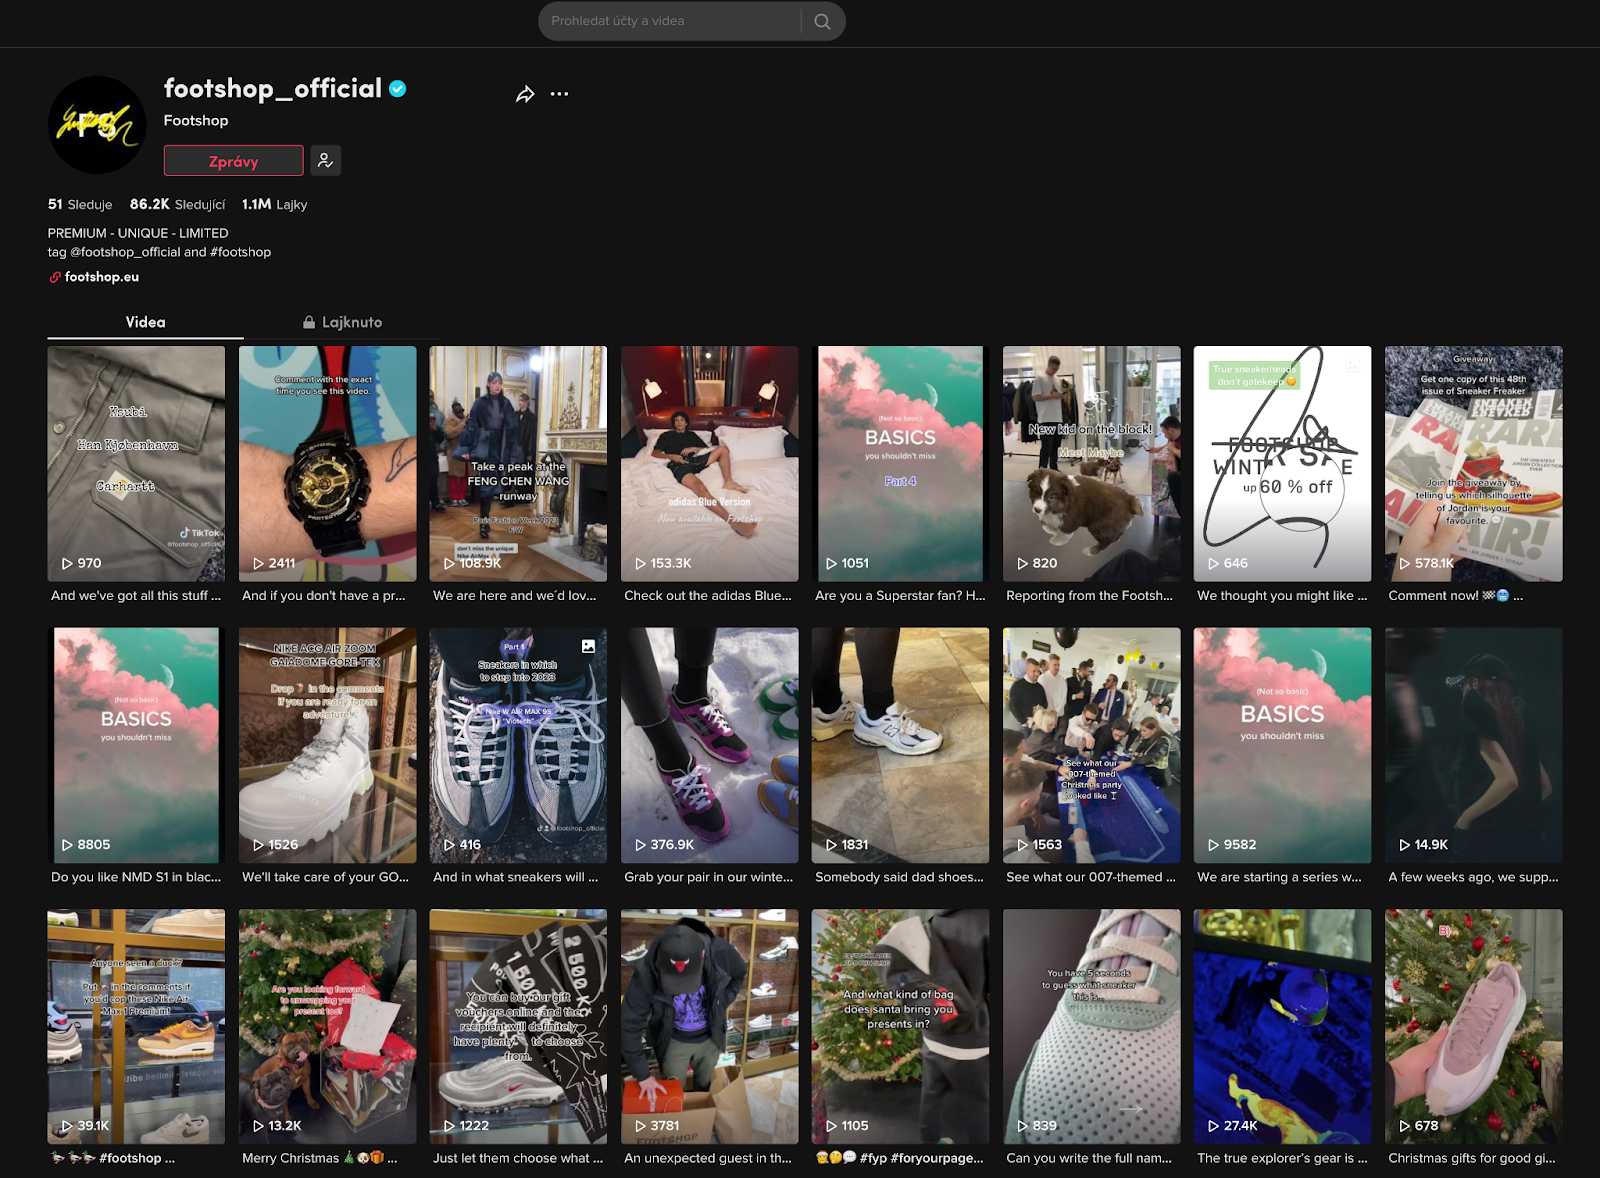
Task: Open the Winter Sale 60% off video
Action: pyautogui.click(x=1282, y=464)
